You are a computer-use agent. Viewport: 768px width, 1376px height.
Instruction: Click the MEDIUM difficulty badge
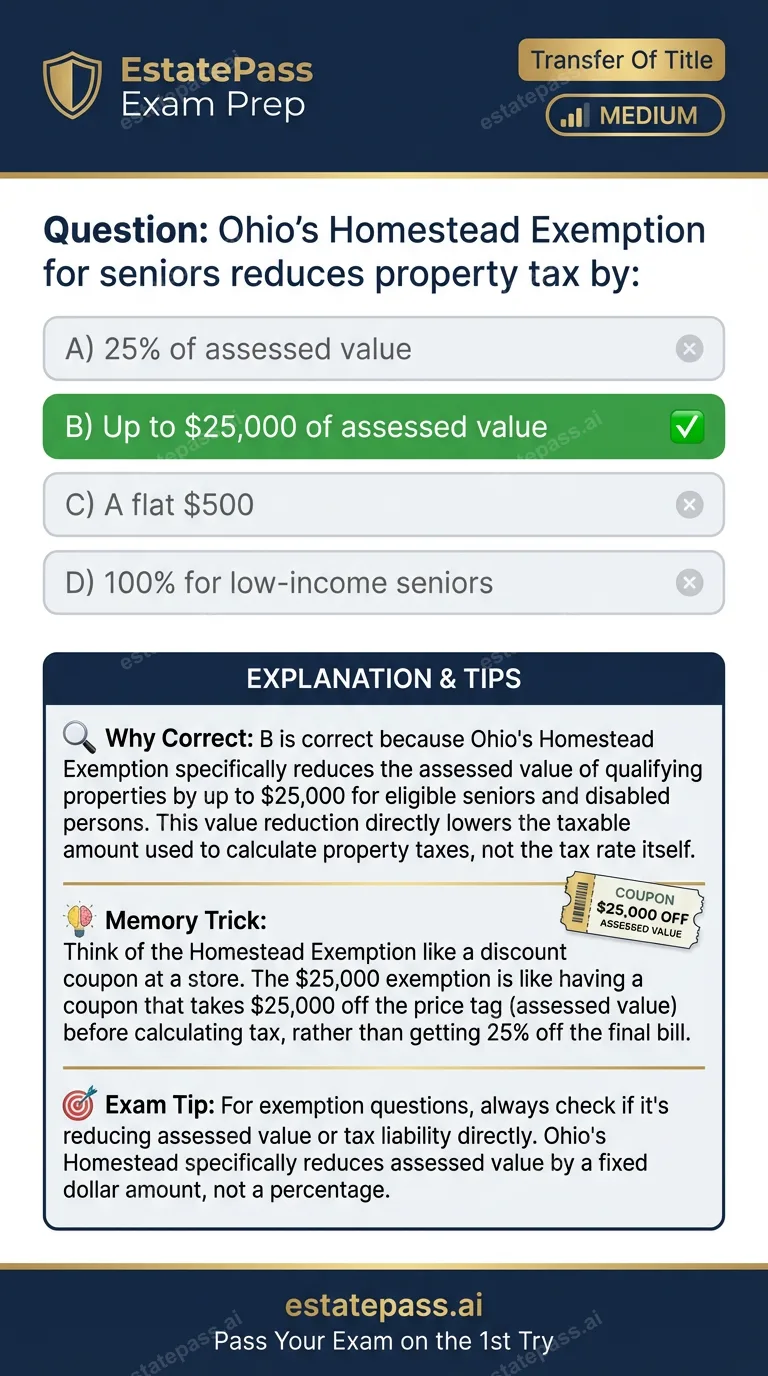coord(634,115)
